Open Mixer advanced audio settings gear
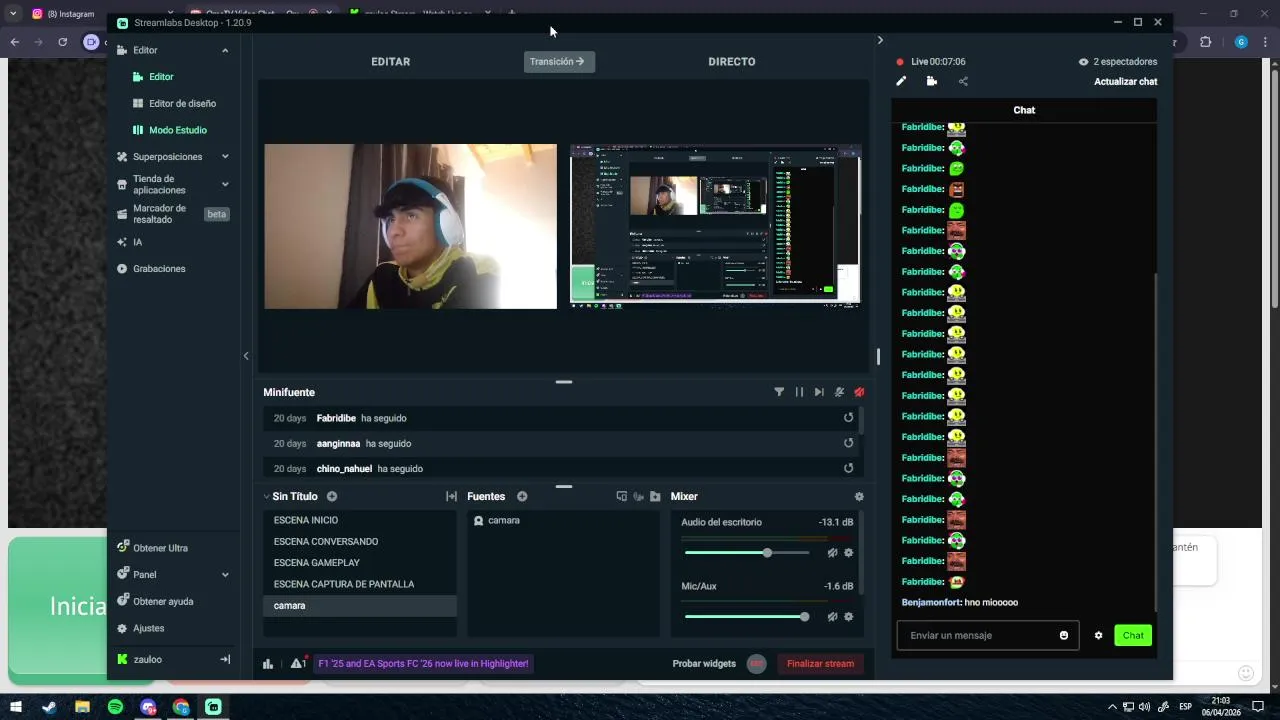Image resolution: width=1280 pixels, height=720 pixels. coord(859,496)
